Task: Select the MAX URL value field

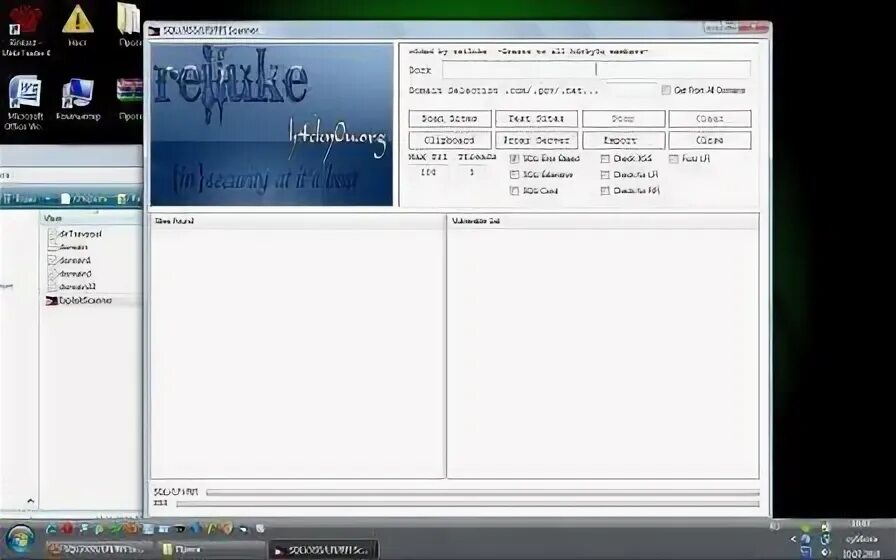Action: coord(428,172)
